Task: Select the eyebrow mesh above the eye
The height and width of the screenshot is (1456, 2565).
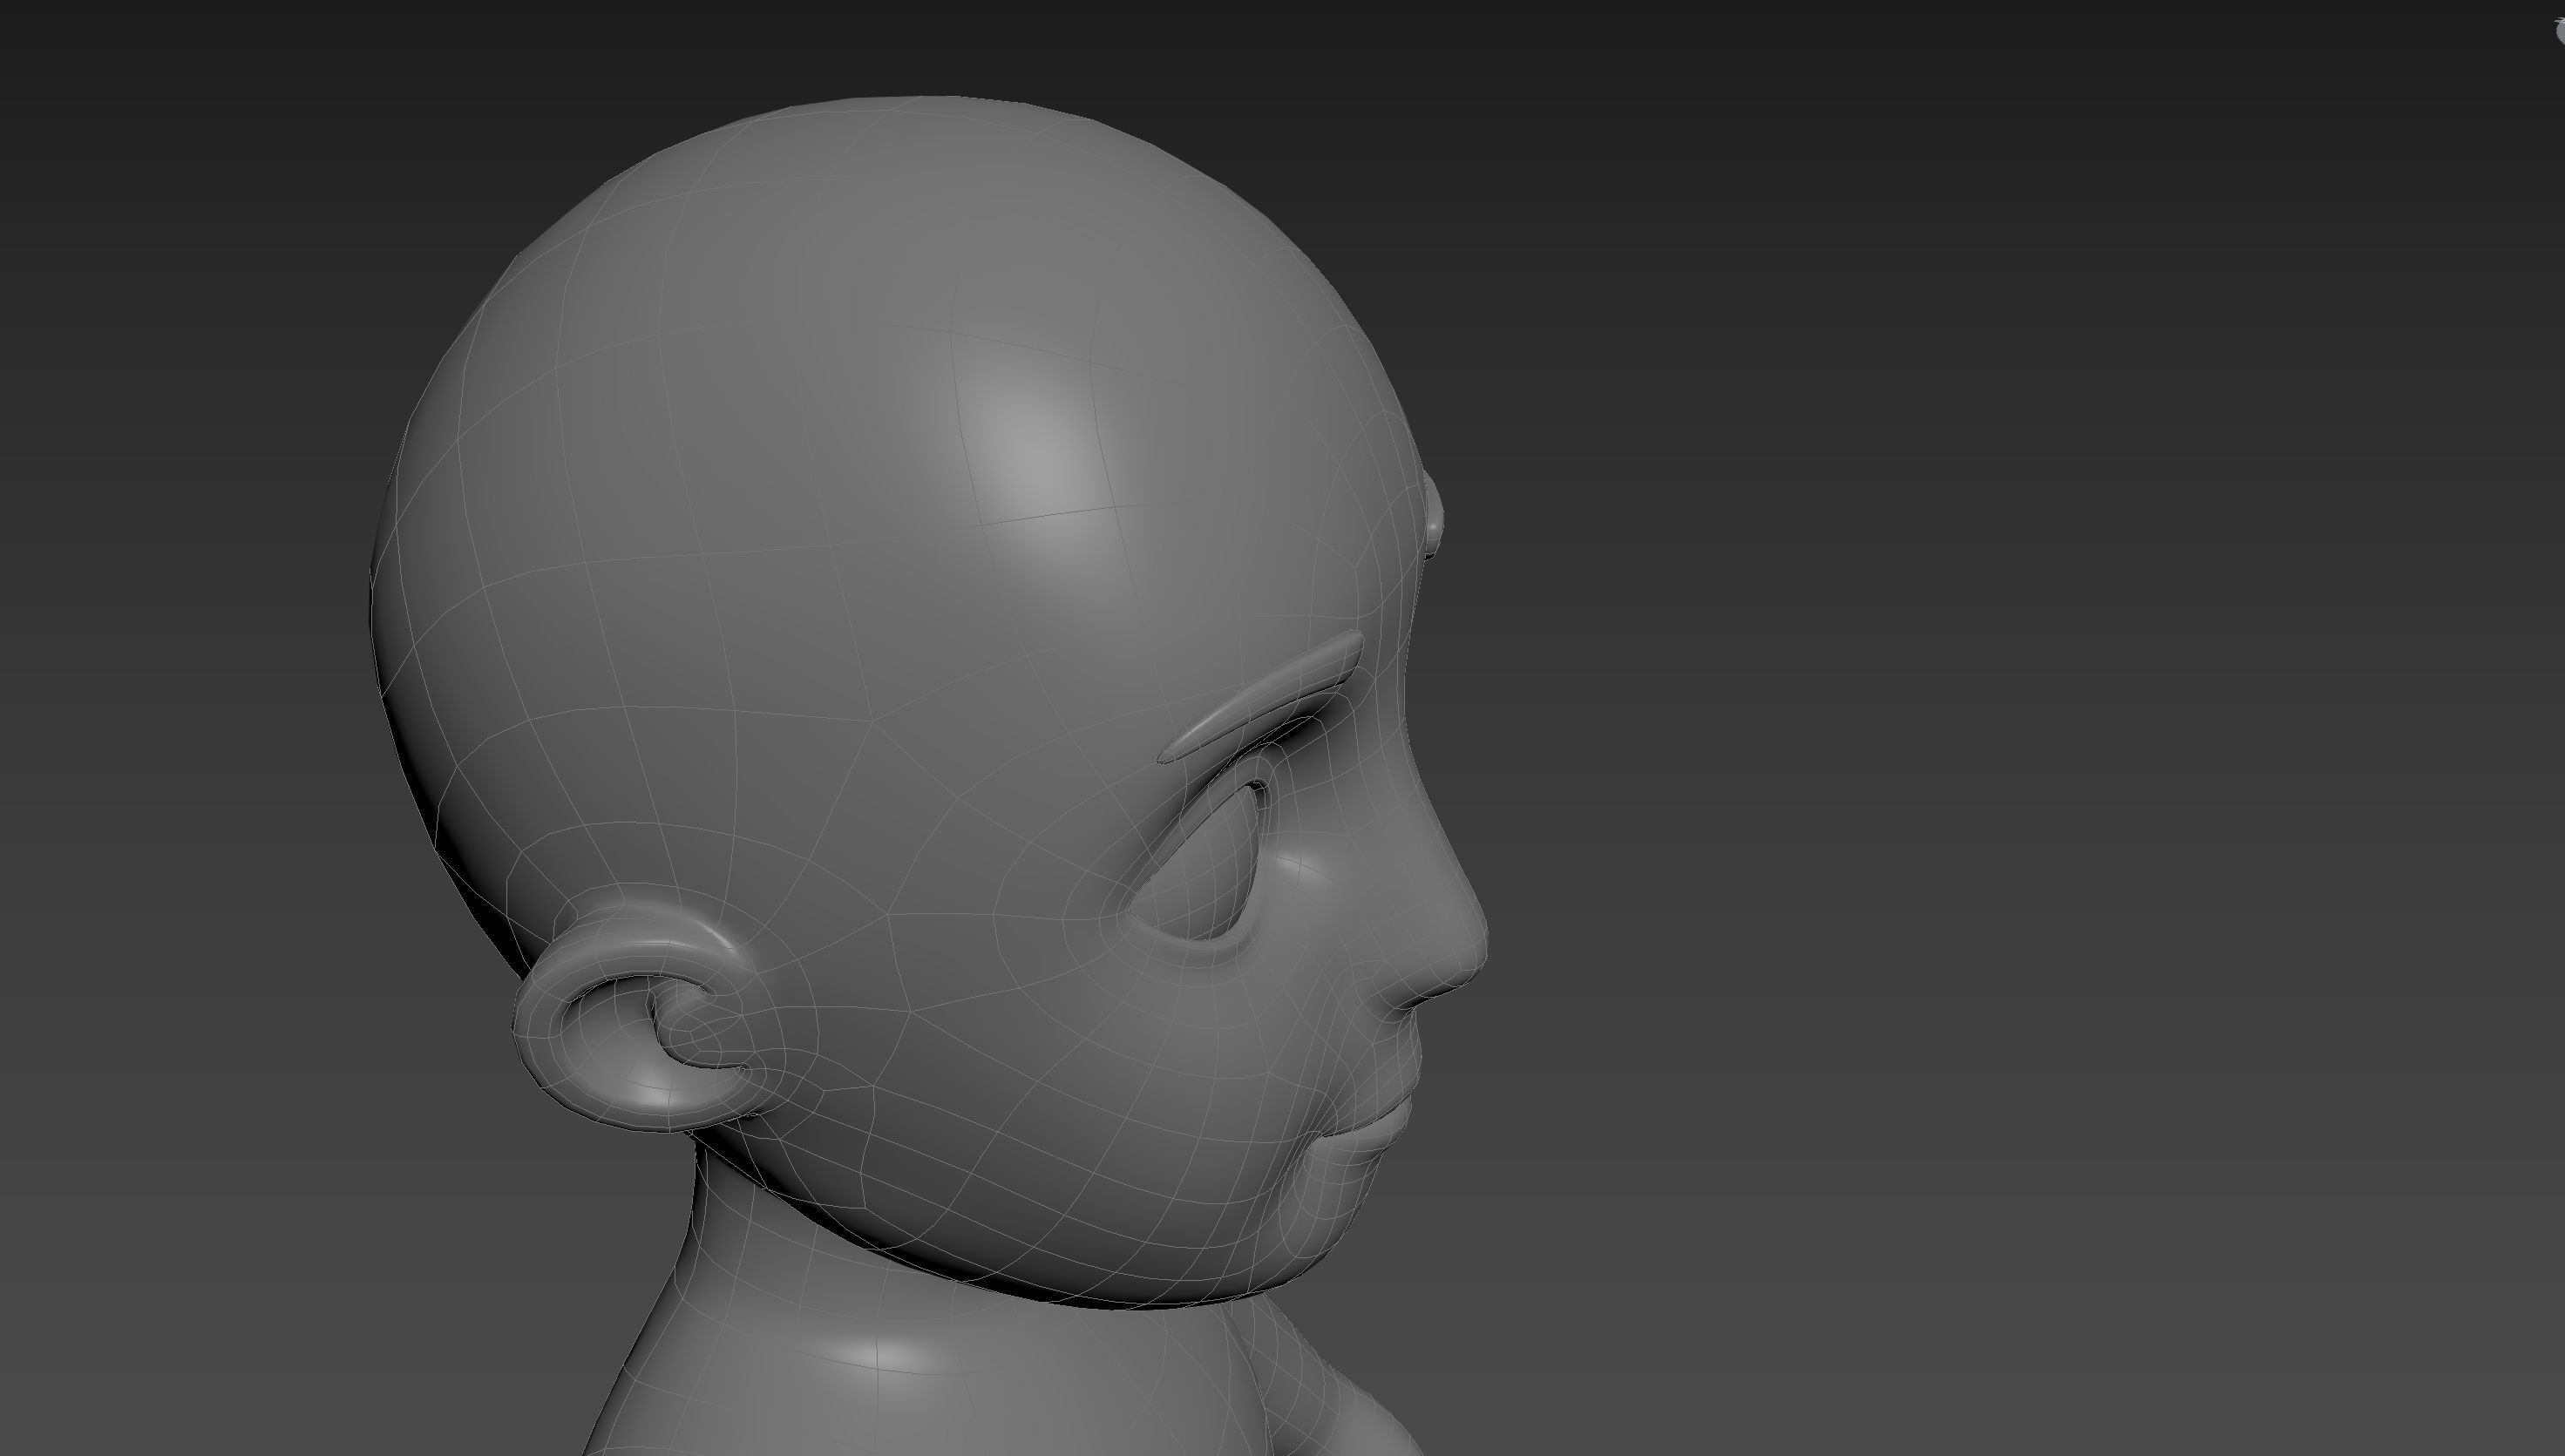Action: 1262,697
